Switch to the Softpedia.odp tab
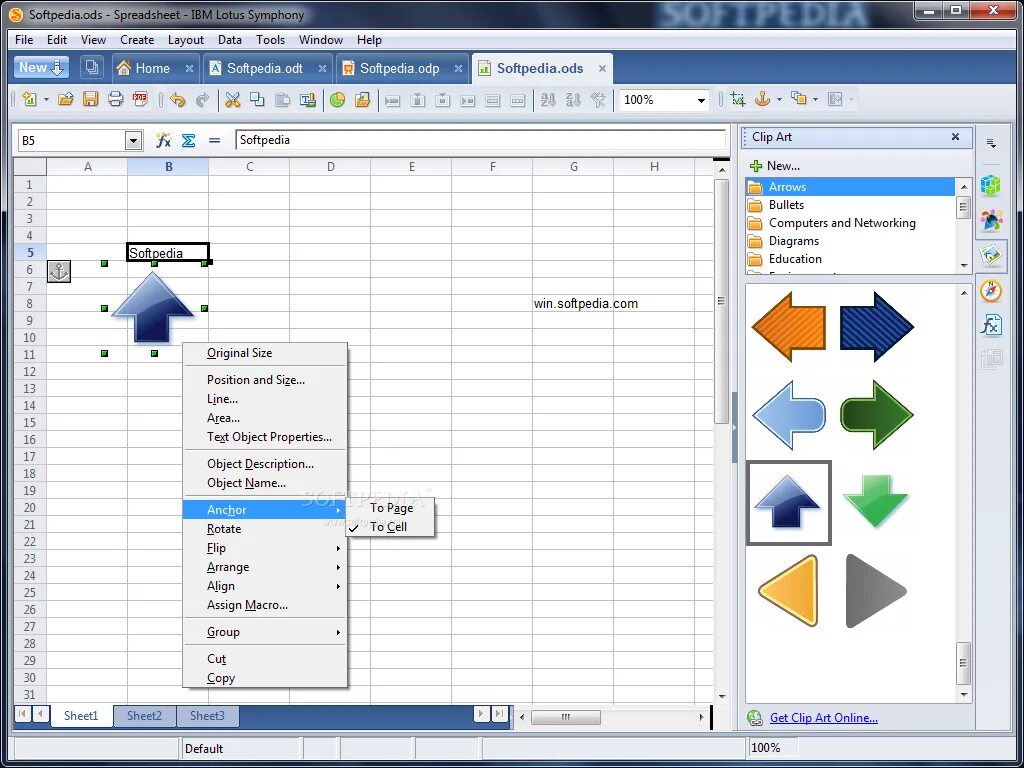The height and width of the screenshot is (768, 1024). pyautogui.click(x=400, y=69)
